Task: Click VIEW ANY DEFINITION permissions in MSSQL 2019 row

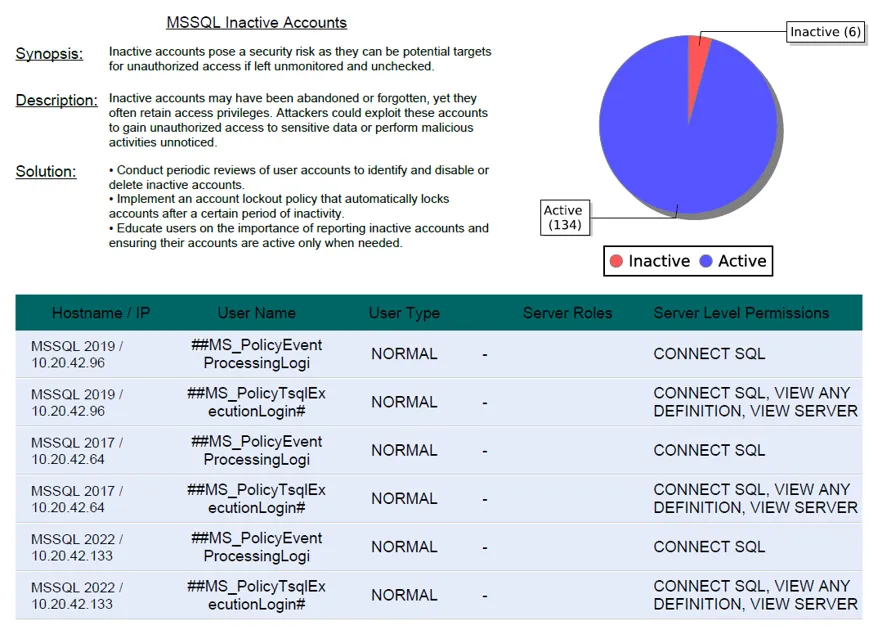Action: pos(755,402)
